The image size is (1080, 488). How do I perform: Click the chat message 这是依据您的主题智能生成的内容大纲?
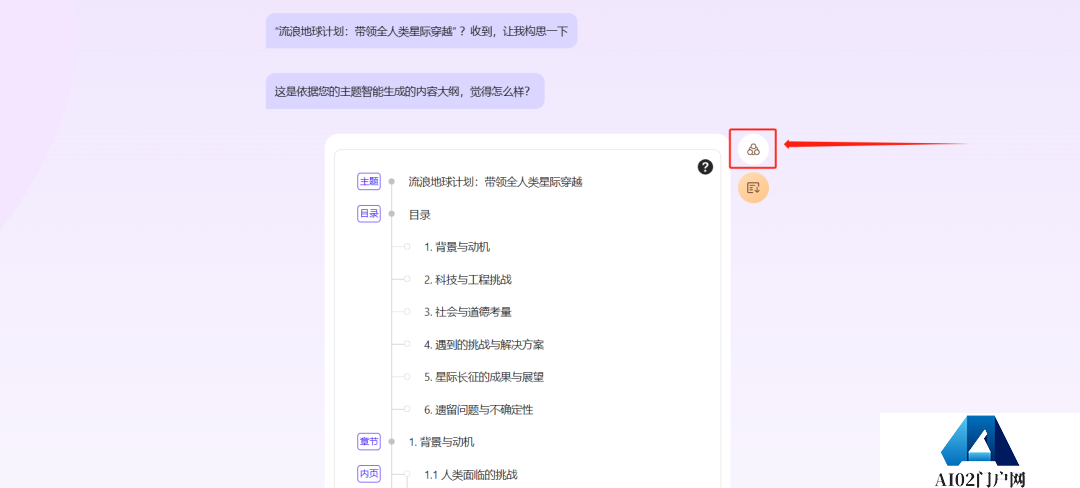coord(405,91)
